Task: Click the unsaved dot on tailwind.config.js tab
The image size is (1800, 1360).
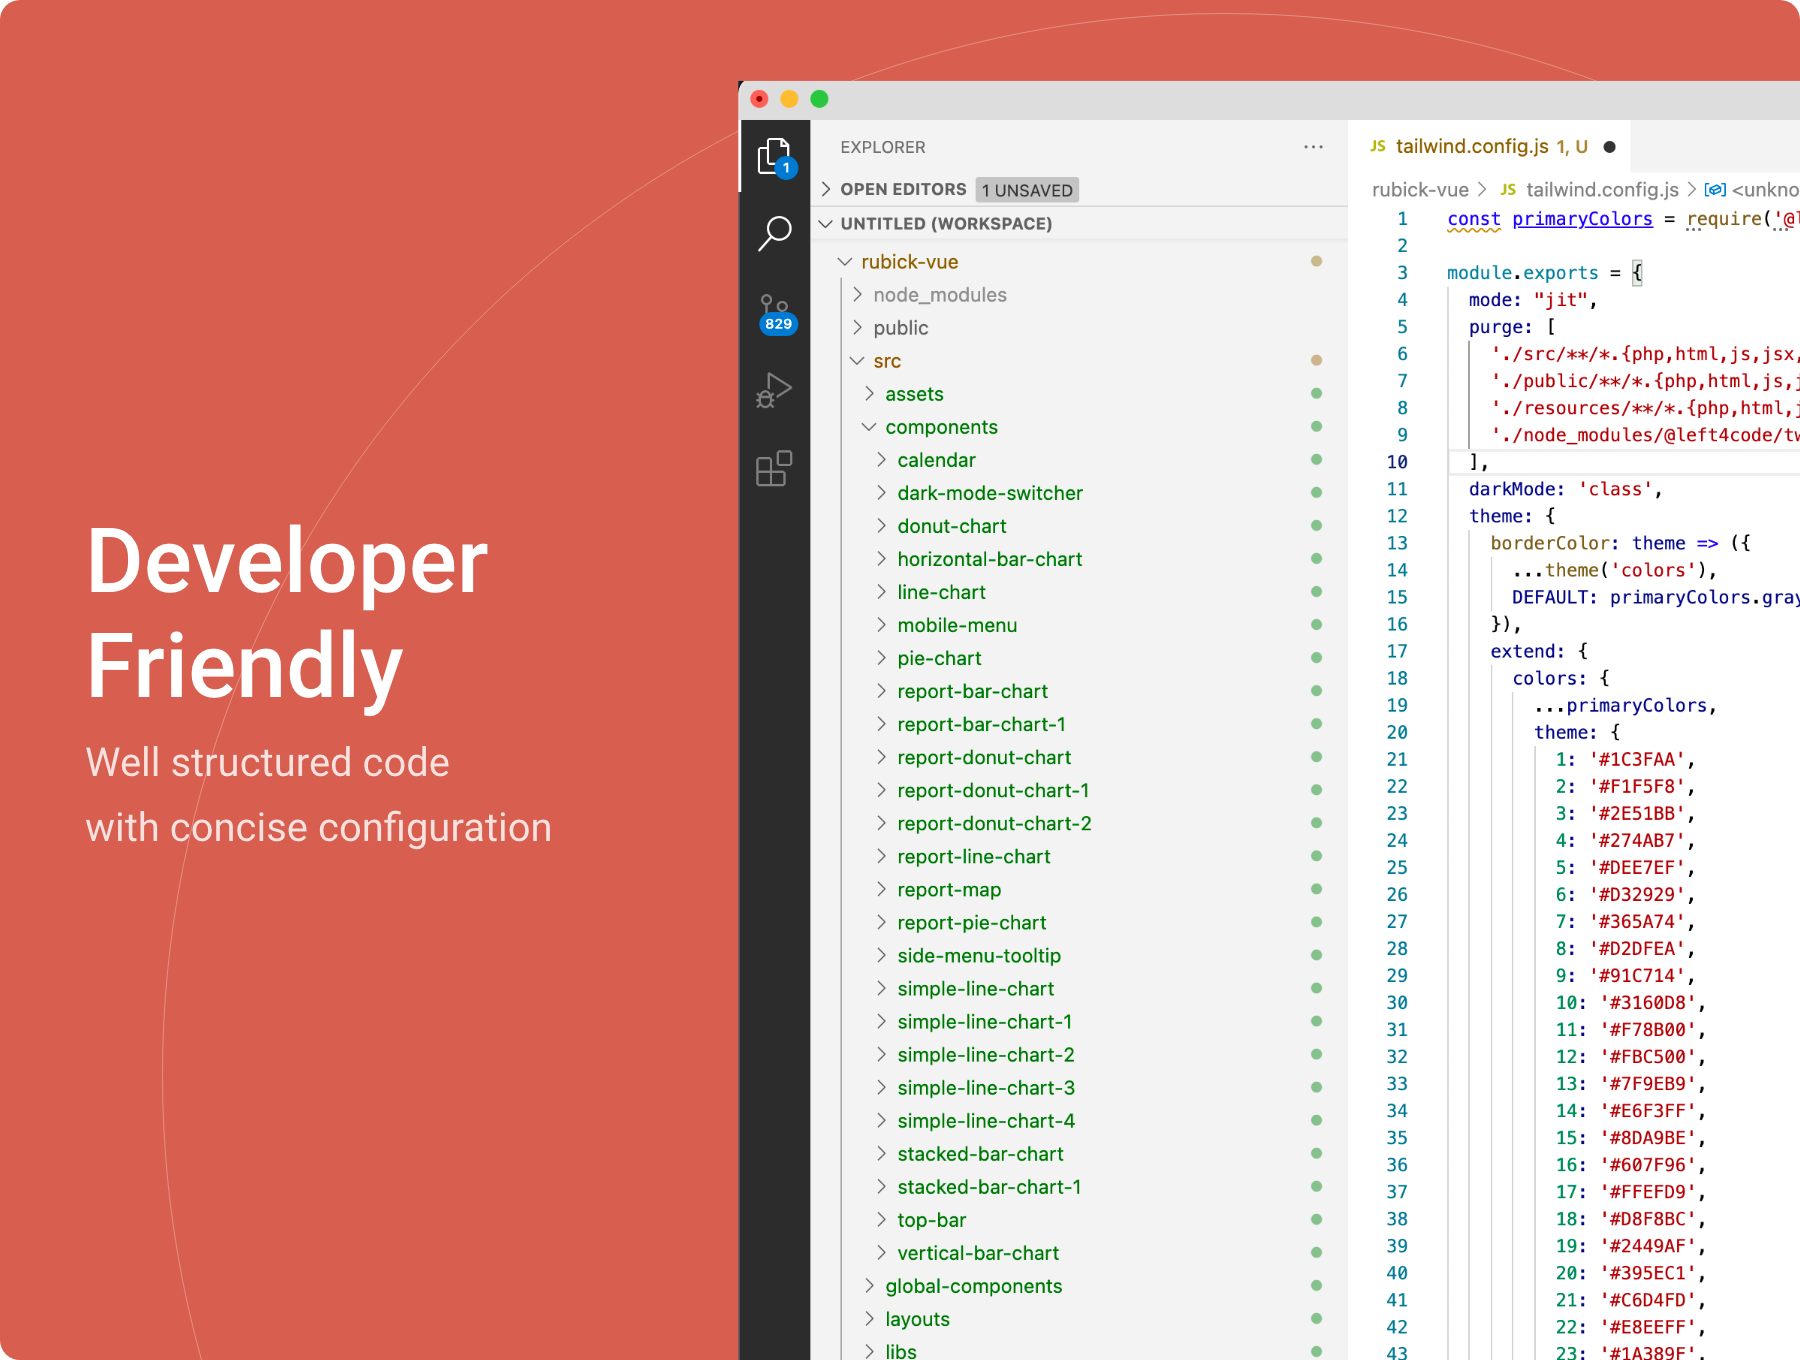Action: [x=1609, y=147]
